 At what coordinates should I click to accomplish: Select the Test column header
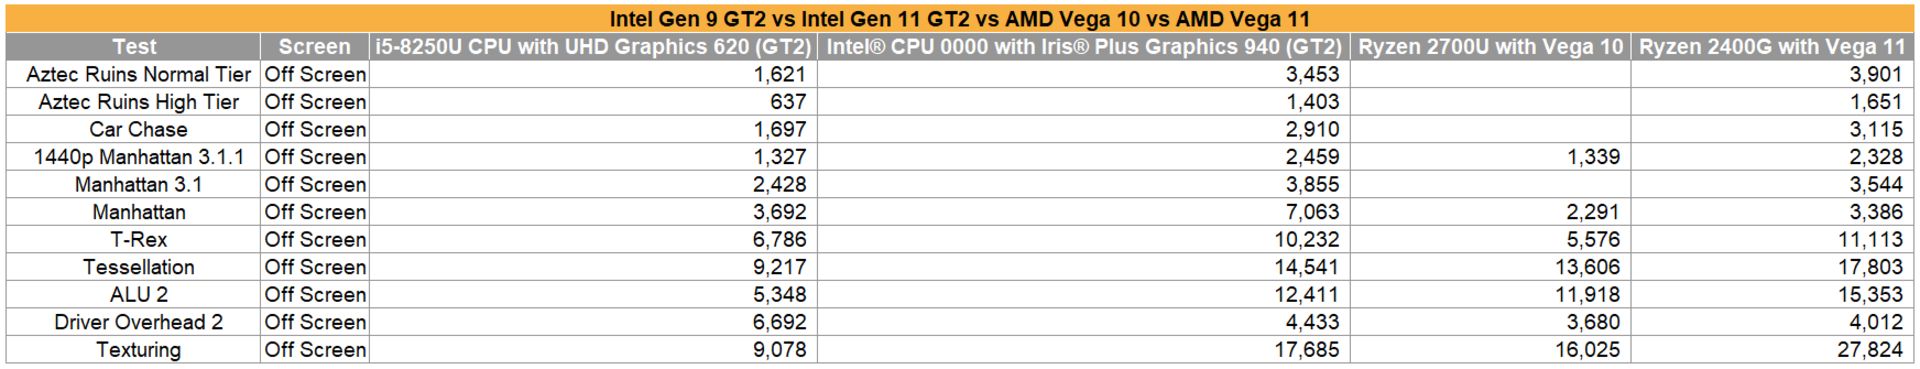[133, 47]
